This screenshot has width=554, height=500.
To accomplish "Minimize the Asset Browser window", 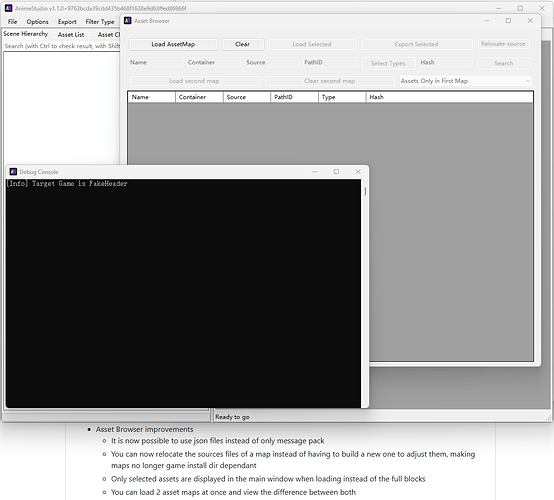I will pos(487,21).
